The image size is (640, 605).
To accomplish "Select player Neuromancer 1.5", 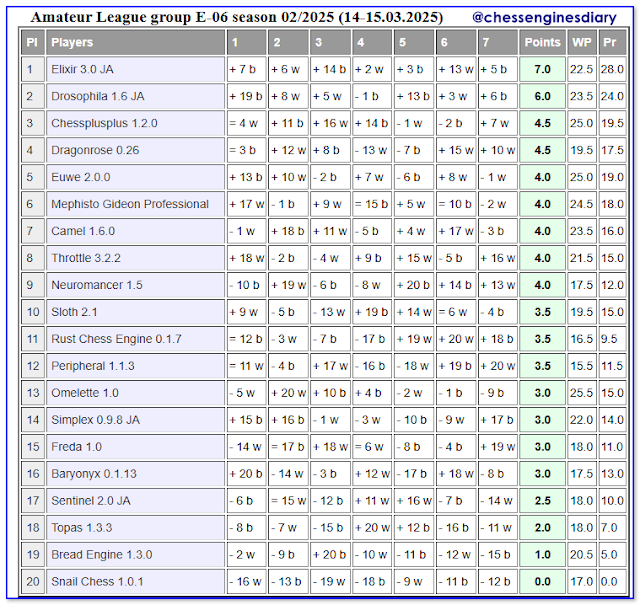I will [x=136, y=285].
